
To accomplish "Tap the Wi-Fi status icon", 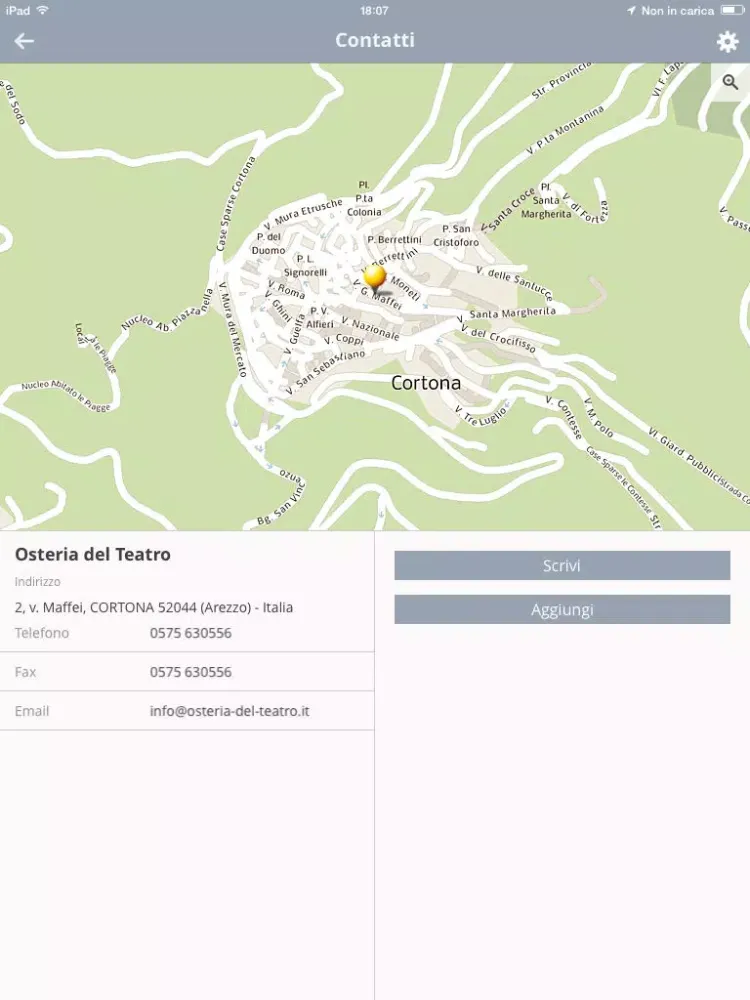I will click(43, 10).
